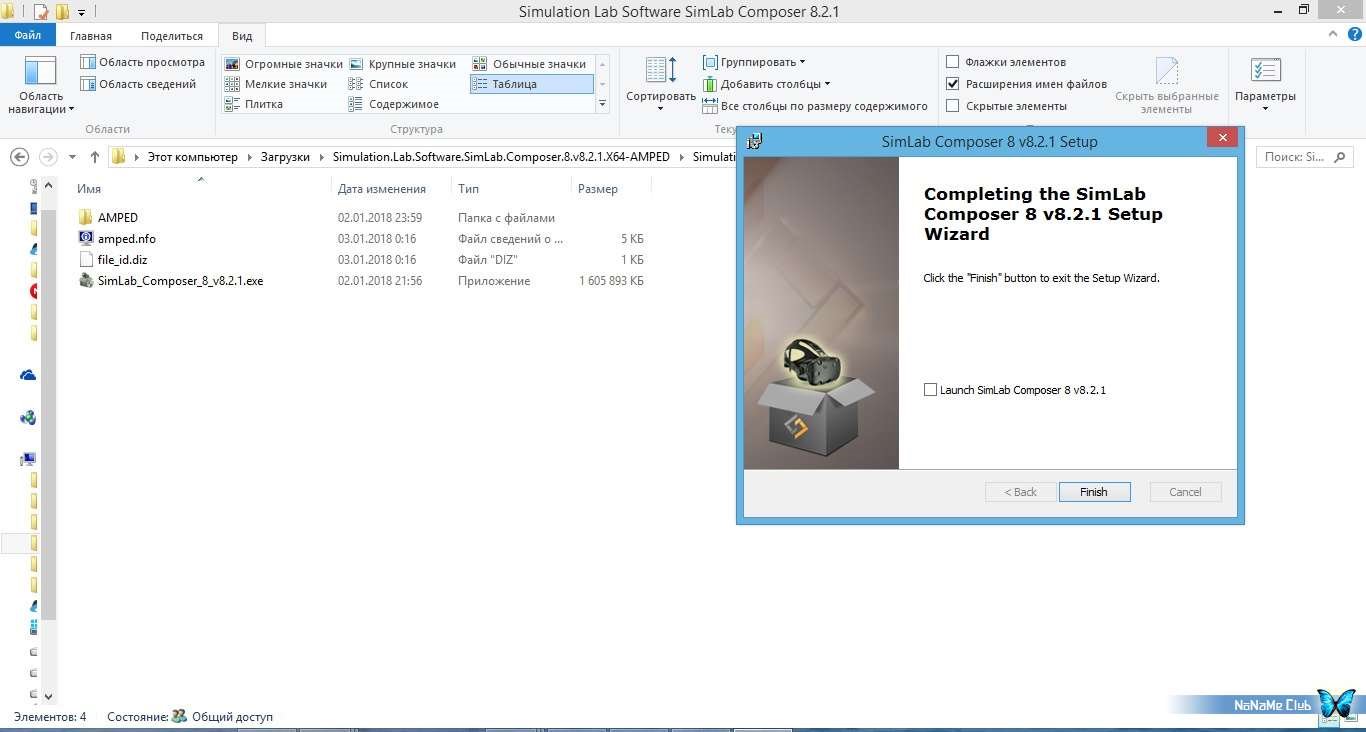The height and width of the screenshot is (732, 1366).
Task: Select the This PC icon in navigation pane
Action: (x=28, y=460)
